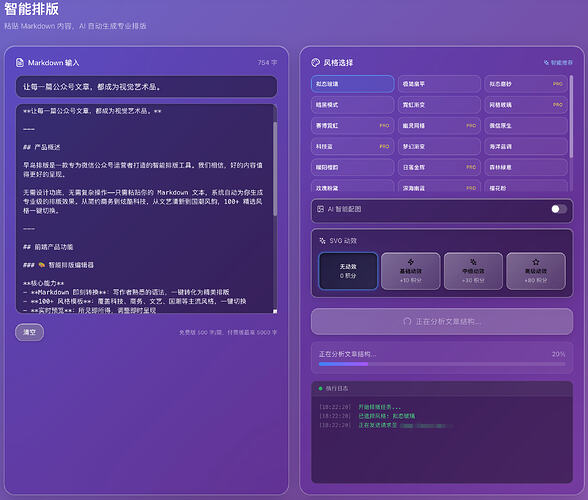Choose the 极简扁平 style

(x=439, y=84)
